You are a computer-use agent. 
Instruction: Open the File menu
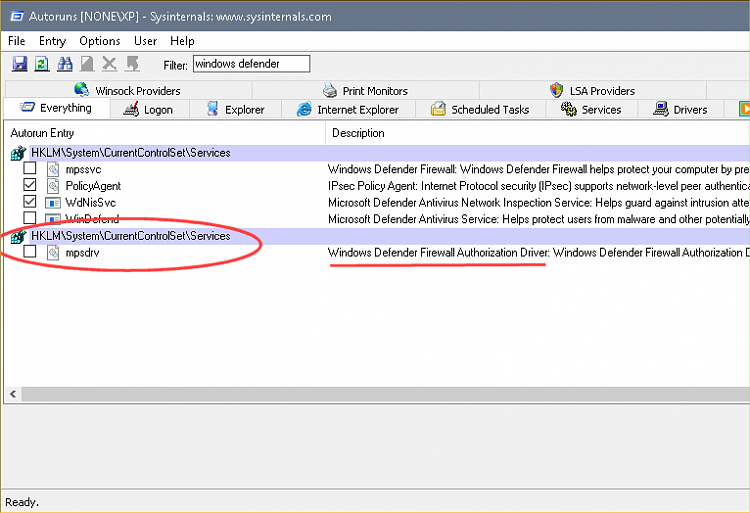[x=17, y=41]
